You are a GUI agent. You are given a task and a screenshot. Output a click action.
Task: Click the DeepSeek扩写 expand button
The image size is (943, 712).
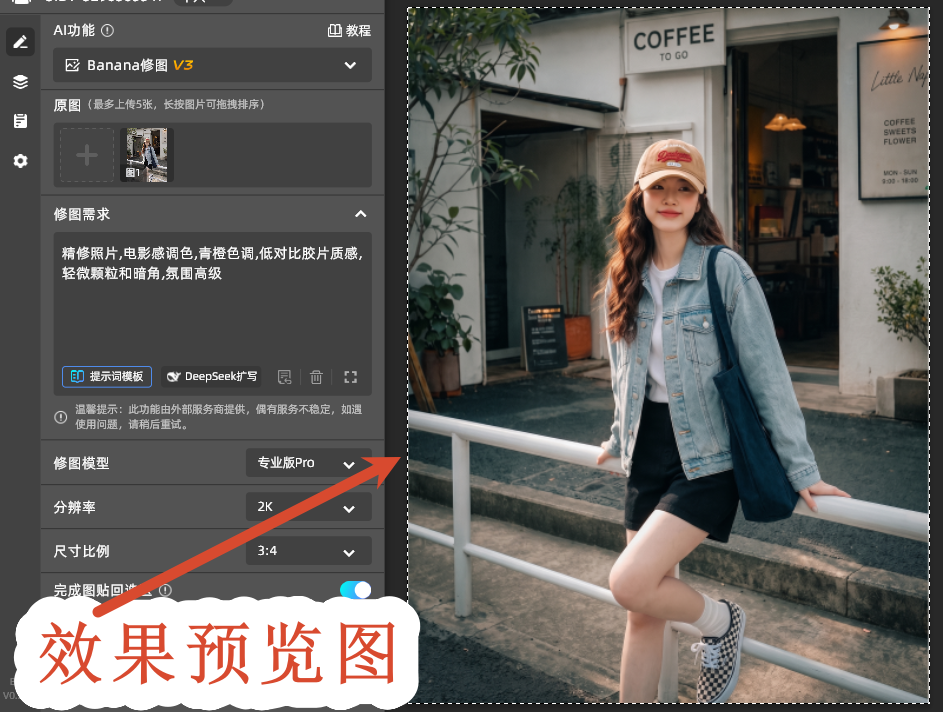(212, 376)
